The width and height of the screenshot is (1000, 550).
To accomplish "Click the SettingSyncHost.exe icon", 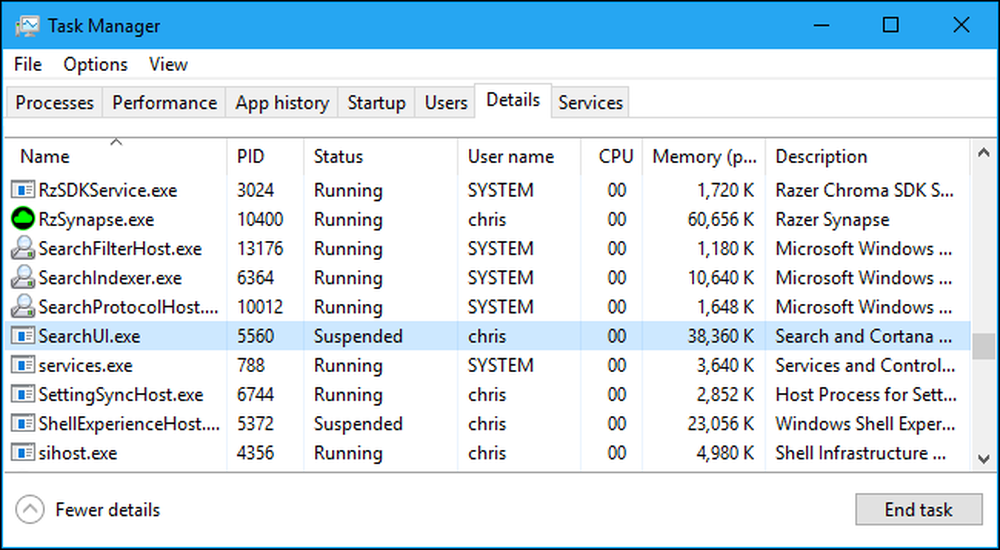I will tap(23, 394).
